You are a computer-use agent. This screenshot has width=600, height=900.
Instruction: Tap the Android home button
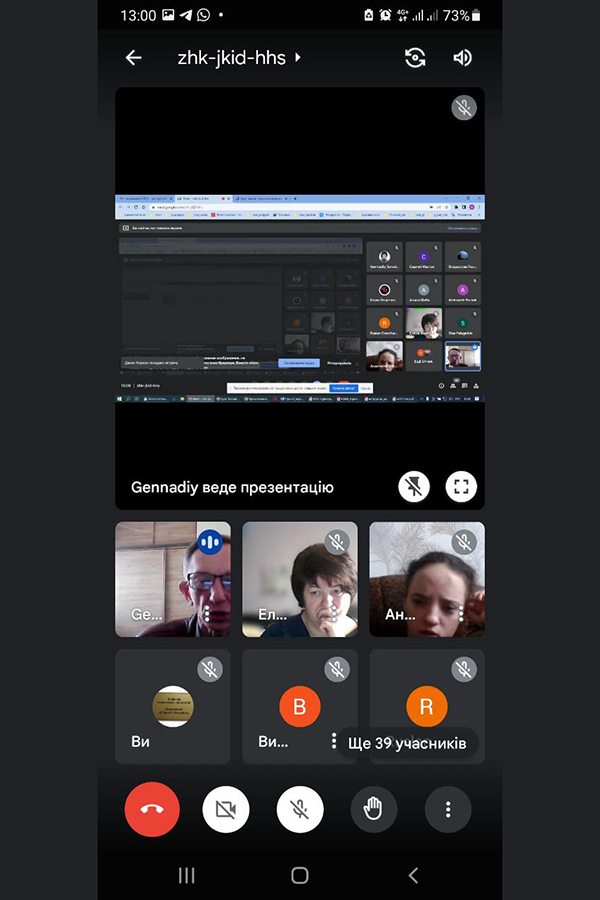(x=300, y=875)
